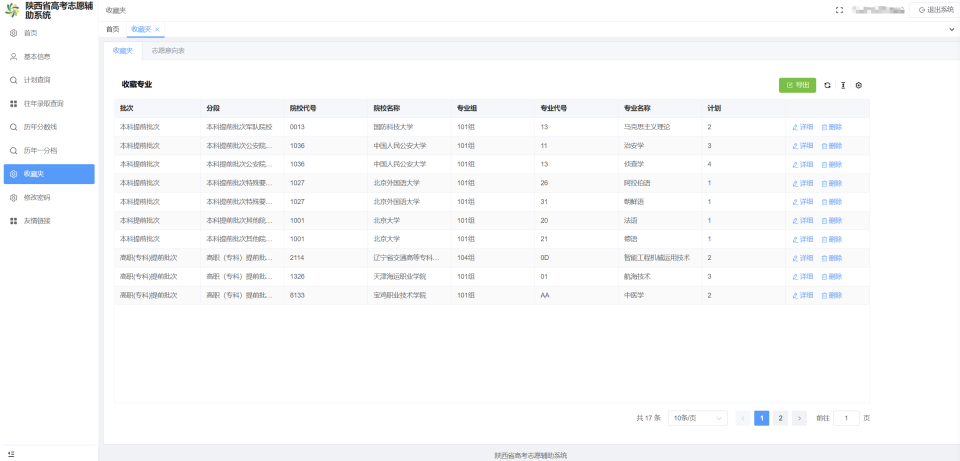Delete the 阿拉伯语 row
This screenshot has height=461, width=960.
pos(832,183)
